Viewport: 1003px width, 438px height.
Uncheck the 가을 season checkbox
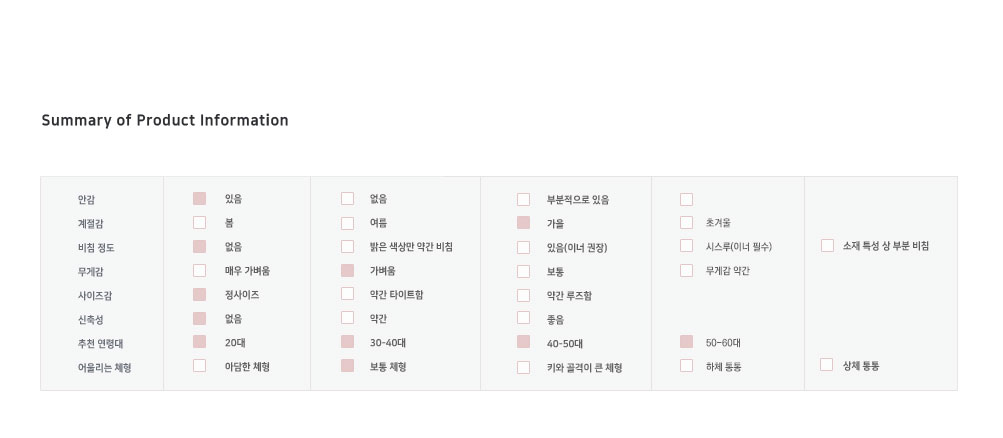click(523, 223)
